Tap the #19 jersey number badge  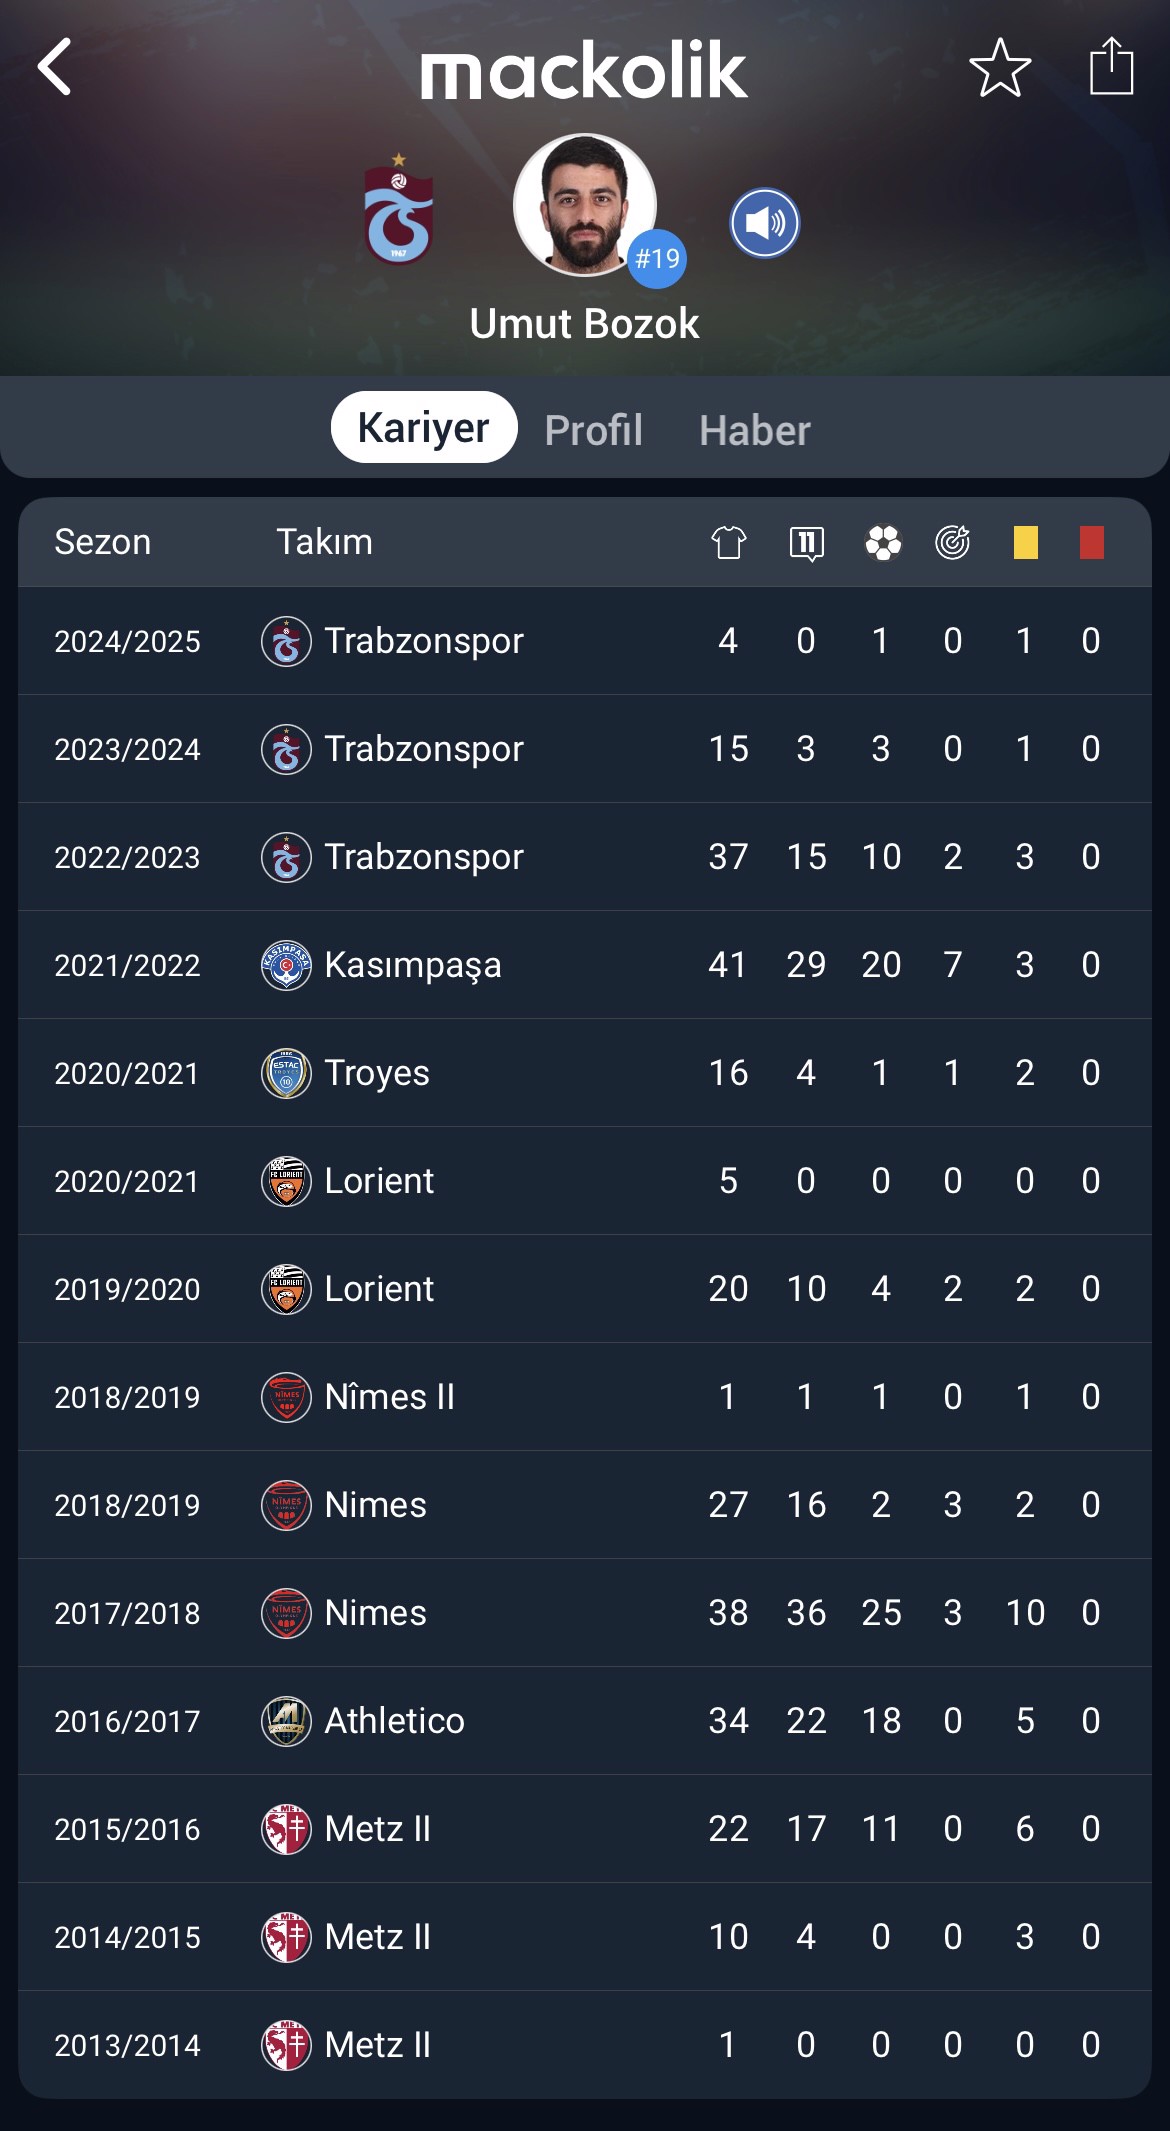(657, 259)
